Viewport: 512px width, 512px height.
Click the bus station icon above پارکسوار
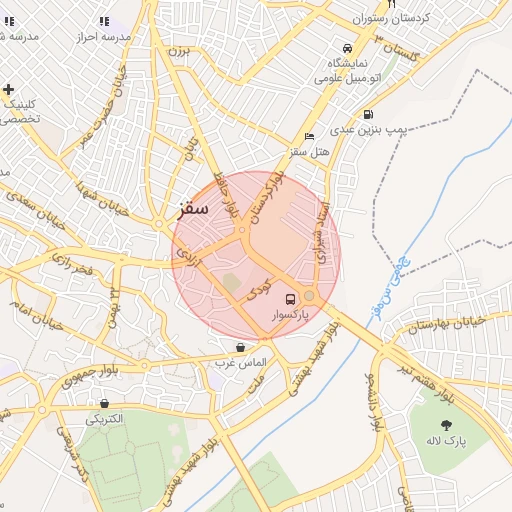[x=290, y=299]
